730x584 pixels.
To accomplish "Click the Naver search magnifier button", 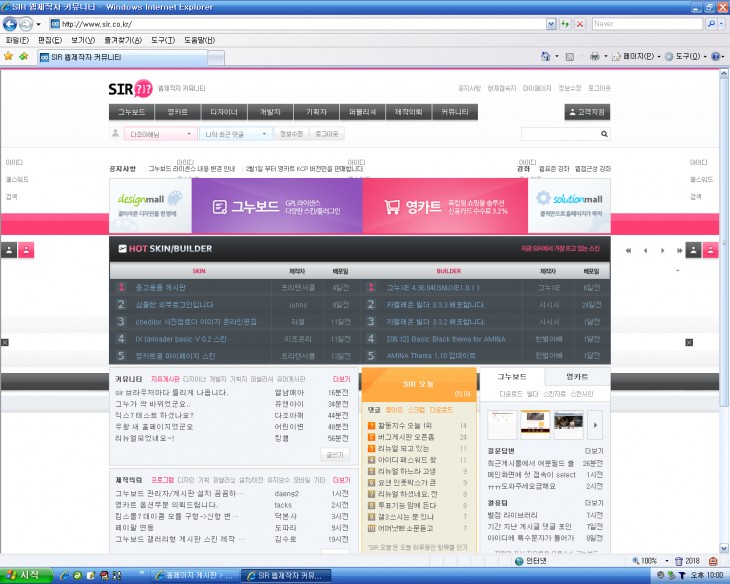I will point(710,23).
